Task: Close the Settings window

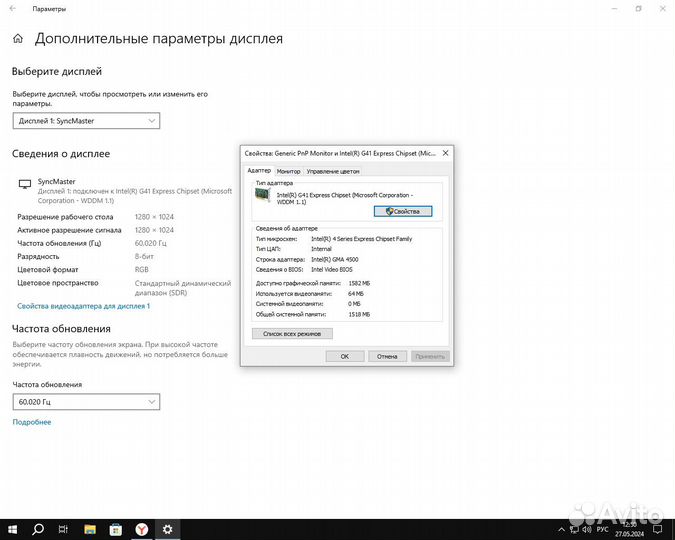Action: [663, 9]
